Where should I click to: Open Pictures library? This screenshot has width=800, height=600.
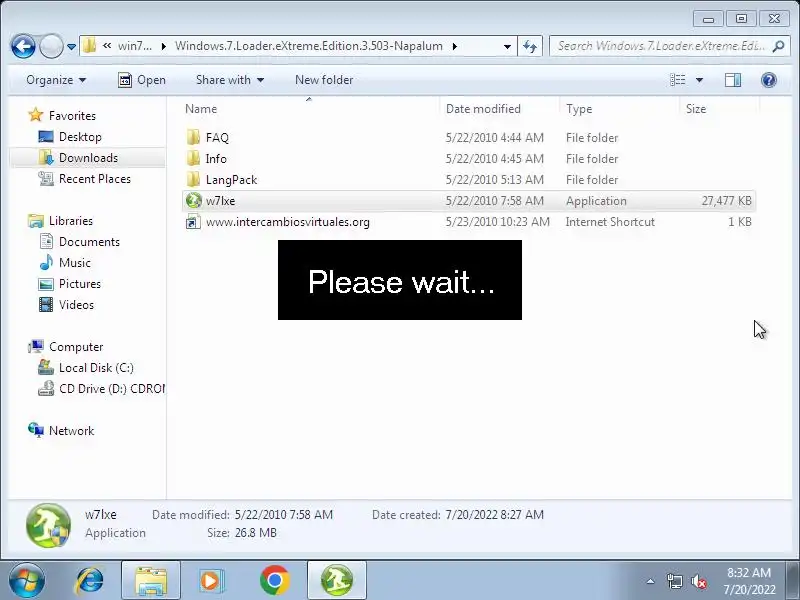[80, 283]
